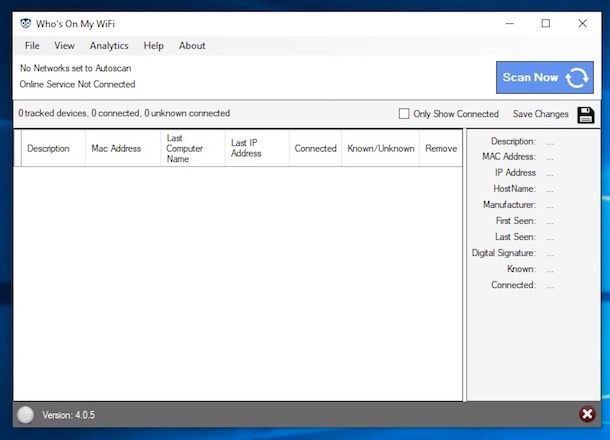Click Last IP Address column header

[x=257, y=148]
